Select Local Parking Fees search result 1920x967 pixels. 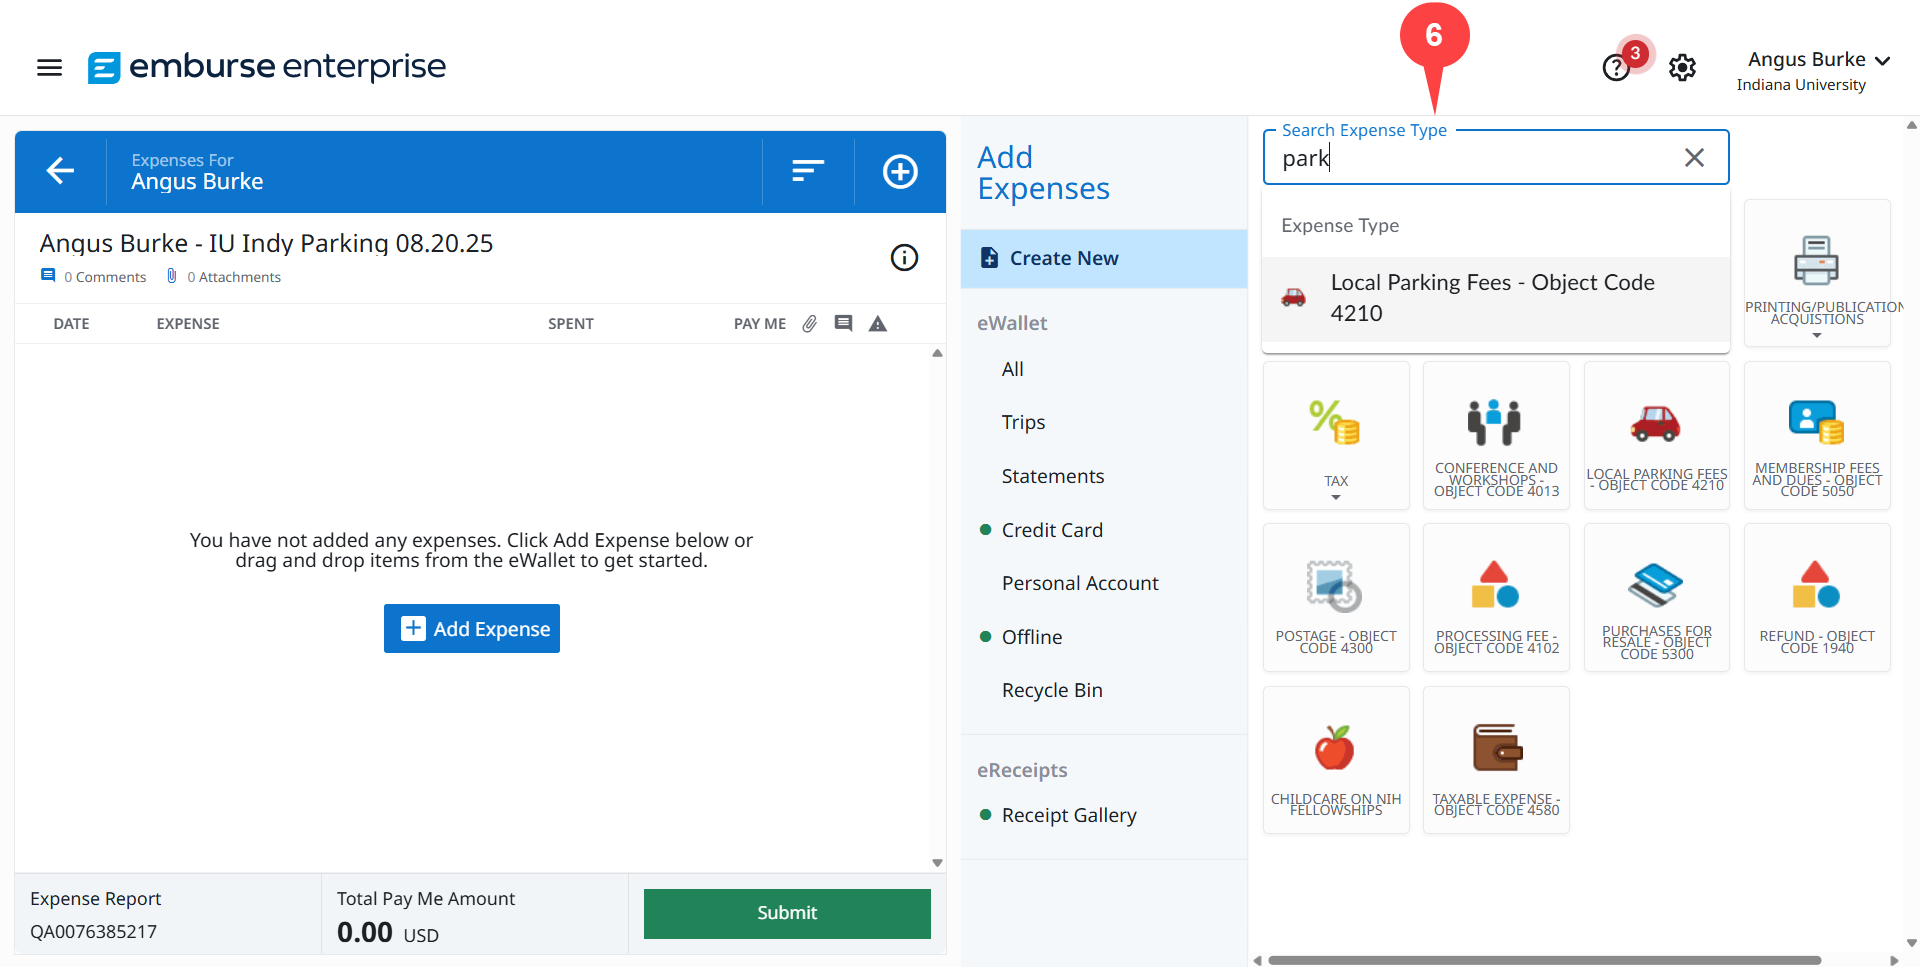point(1494,298)
